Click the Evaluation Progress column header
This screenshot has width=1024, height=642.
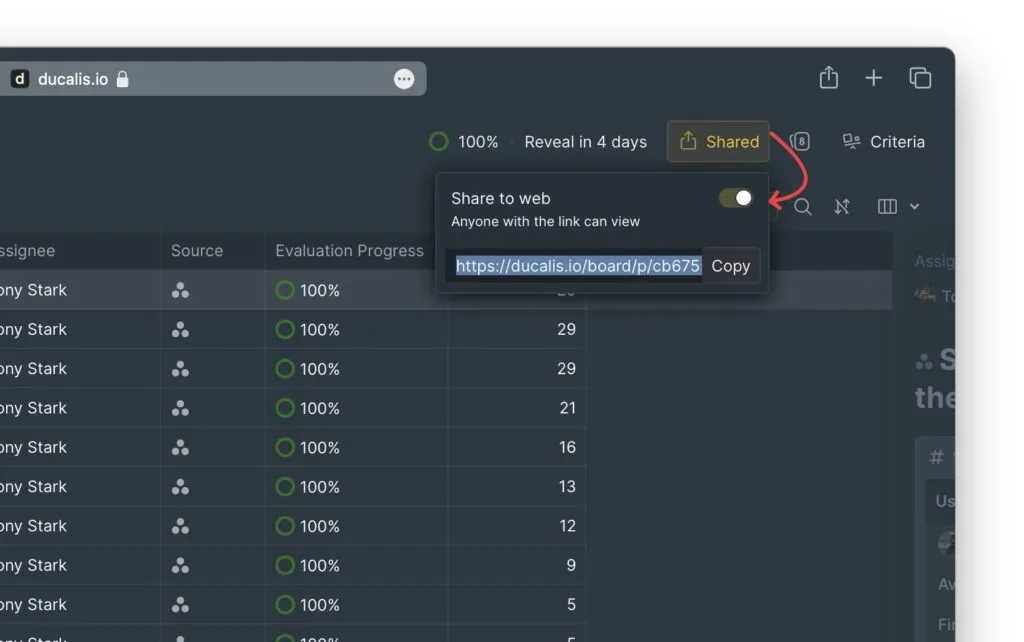coord(349,251)
